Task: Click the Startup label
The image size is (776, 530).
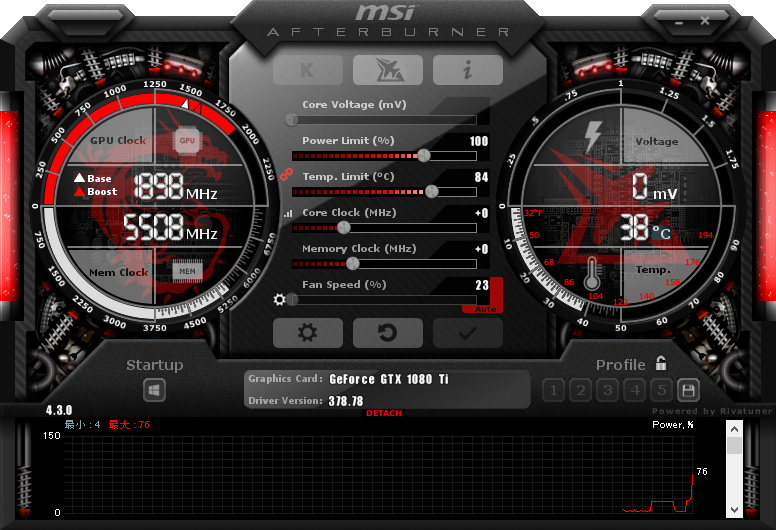Action: pyautogui.click(x=154, y=365)
